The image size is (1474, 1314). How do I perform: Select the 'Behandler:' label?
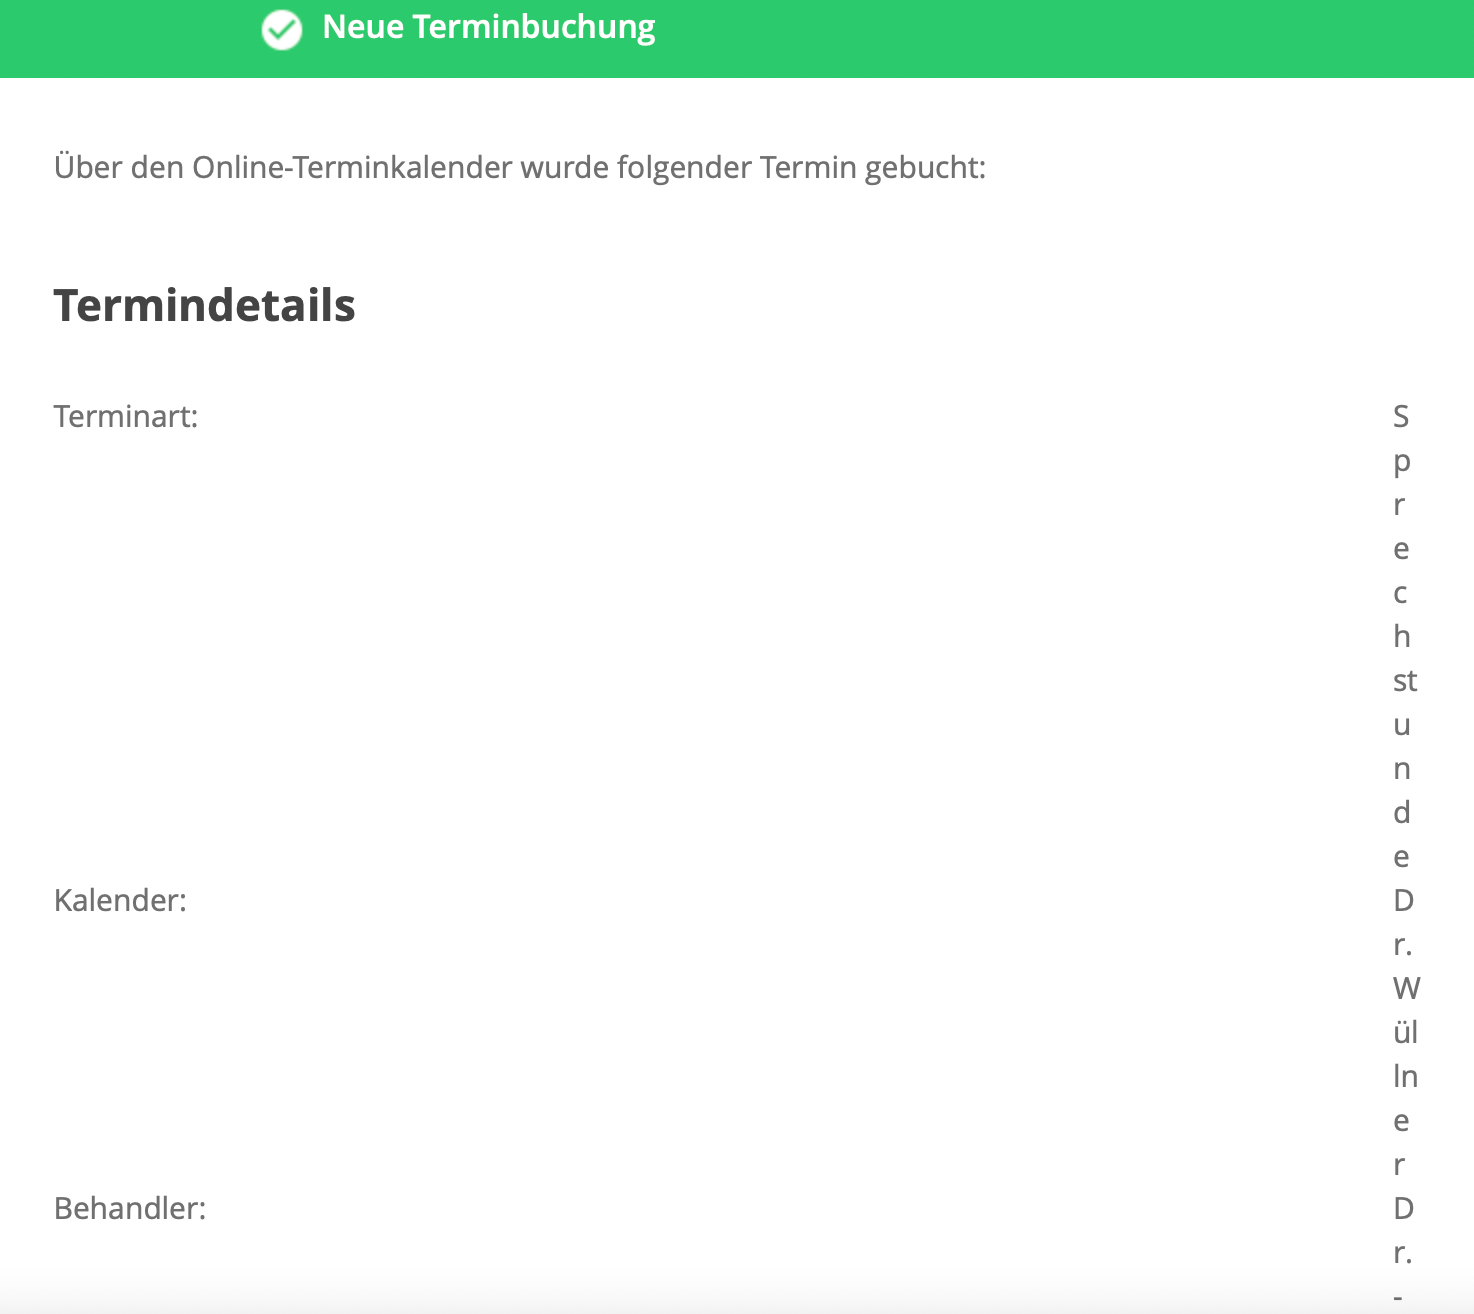click(130, 1208)
